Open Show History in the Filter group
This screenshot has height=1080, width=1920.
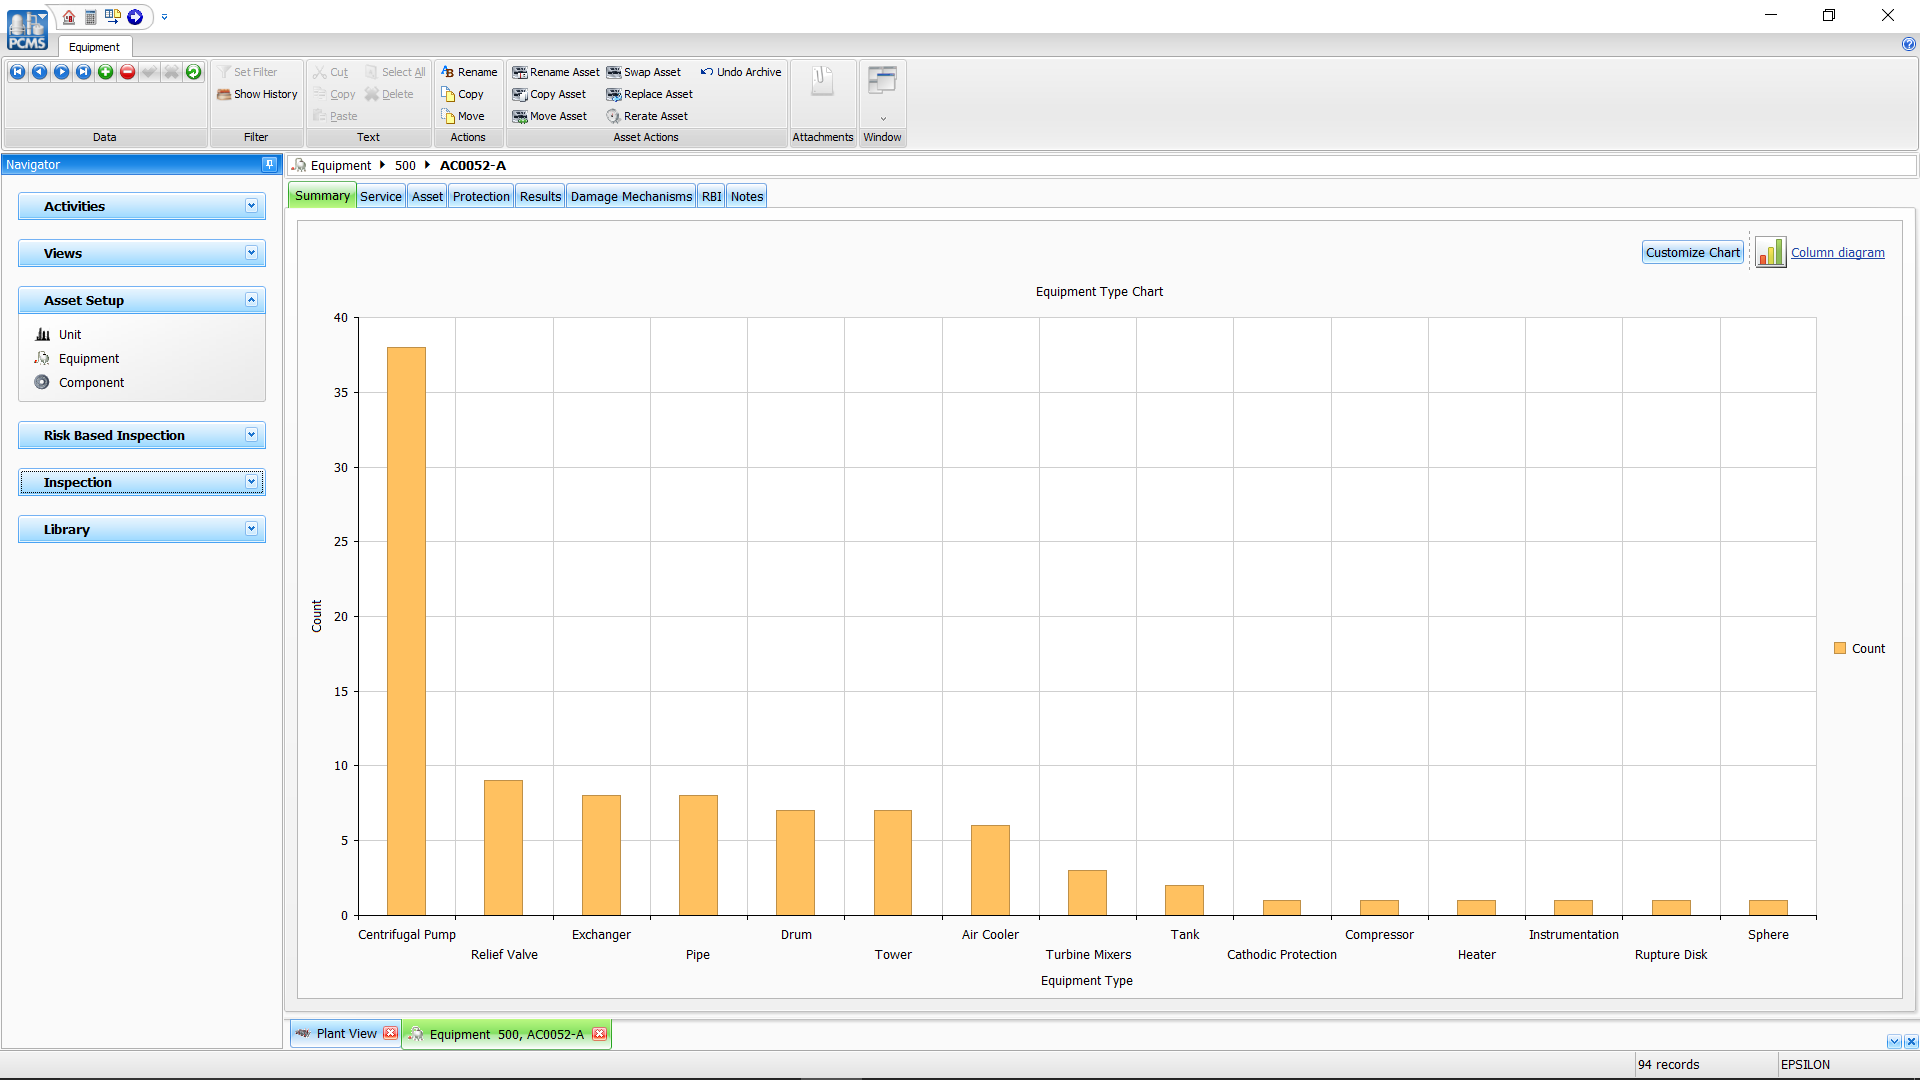point(257,94)
